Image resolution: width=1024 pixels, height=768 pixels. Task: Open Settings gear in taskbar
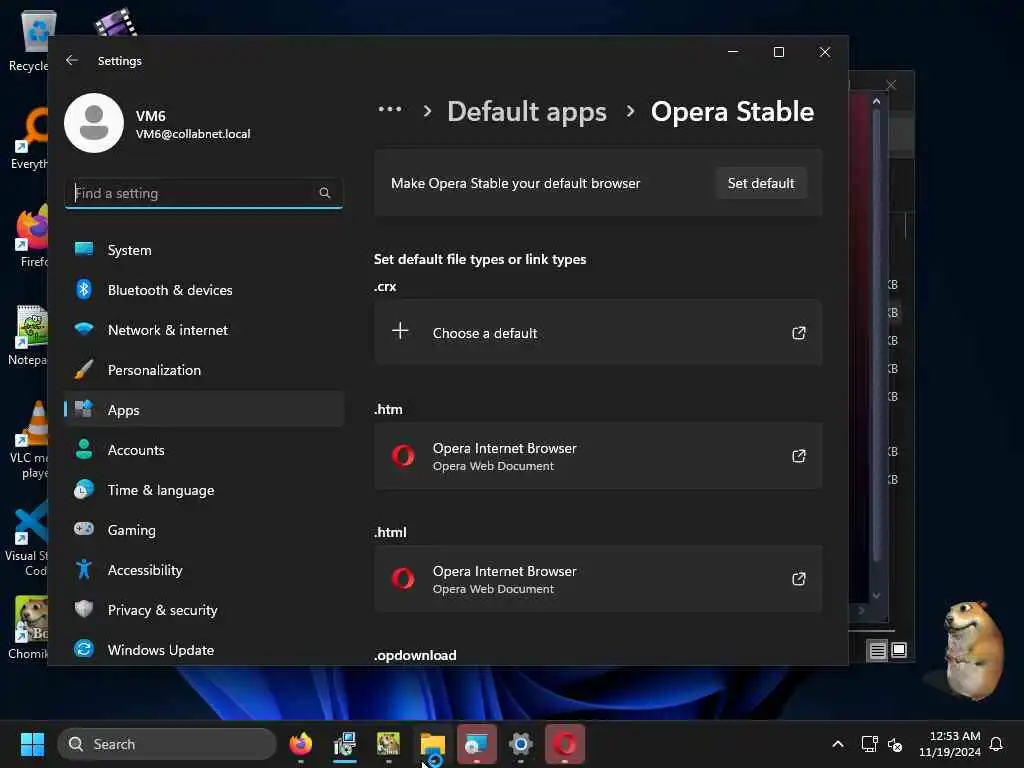(x=520, y=744)
